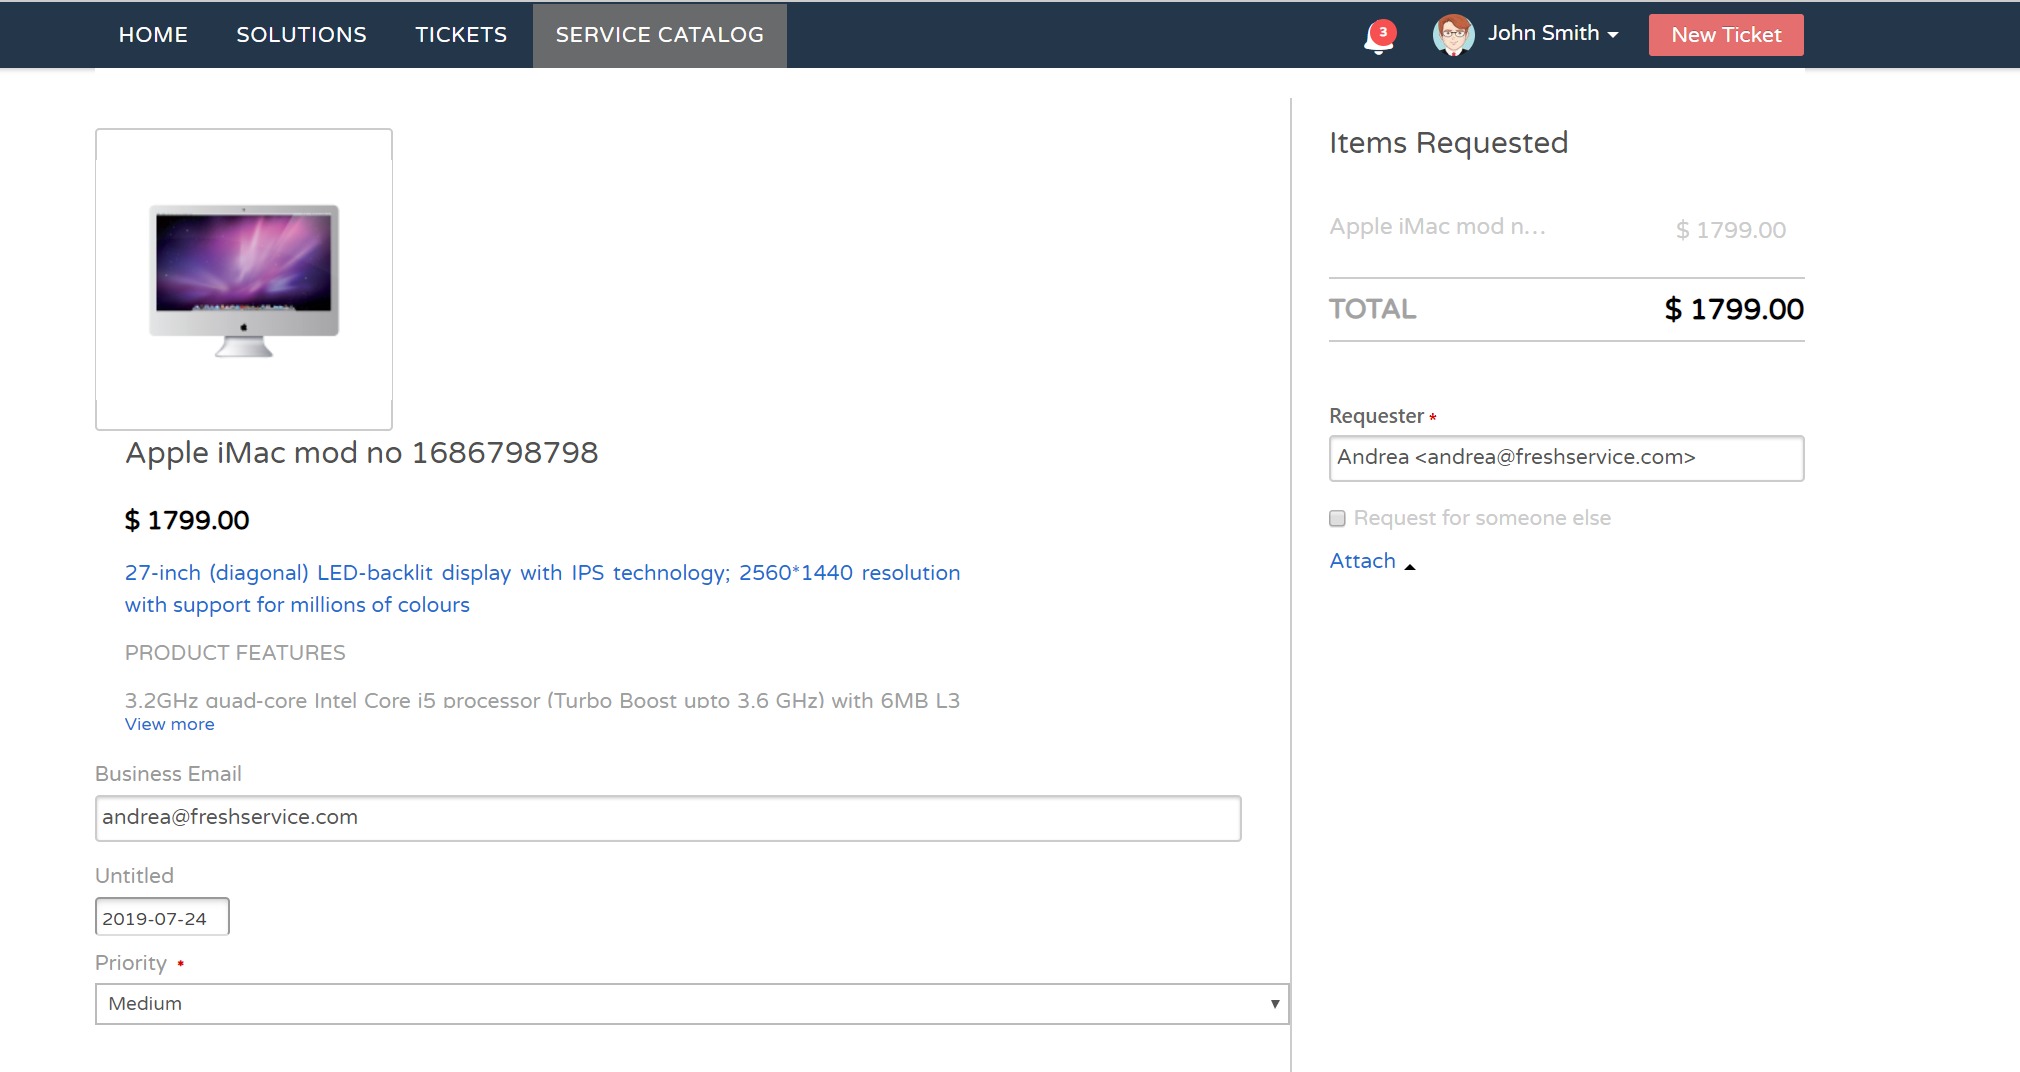2020x1072 pixels.
Task: Click the 3.2GHz quad-core Intel Core i5 line
Action: click(542, 700)
